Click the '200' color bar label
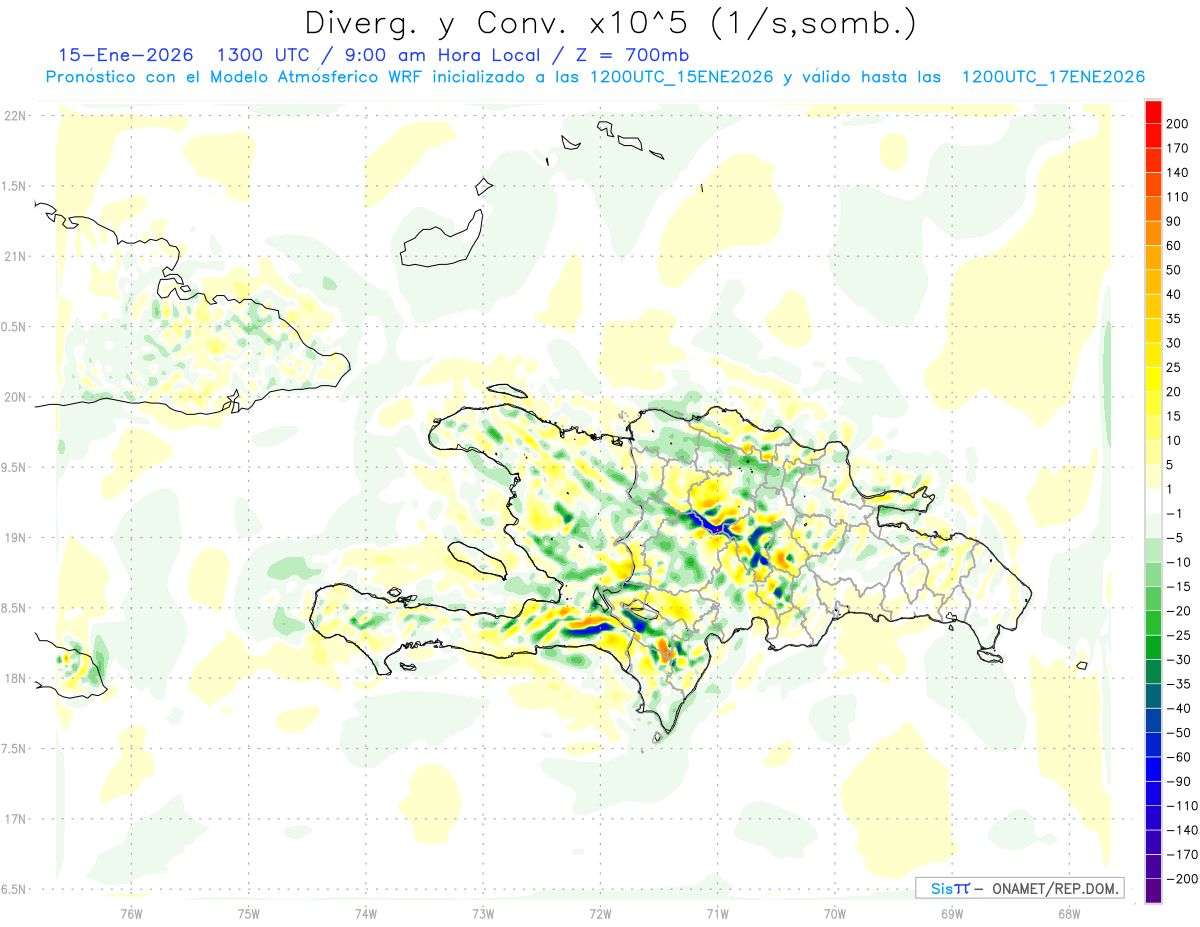This screenshot has height=927, width=1200. click(1176, 124)
